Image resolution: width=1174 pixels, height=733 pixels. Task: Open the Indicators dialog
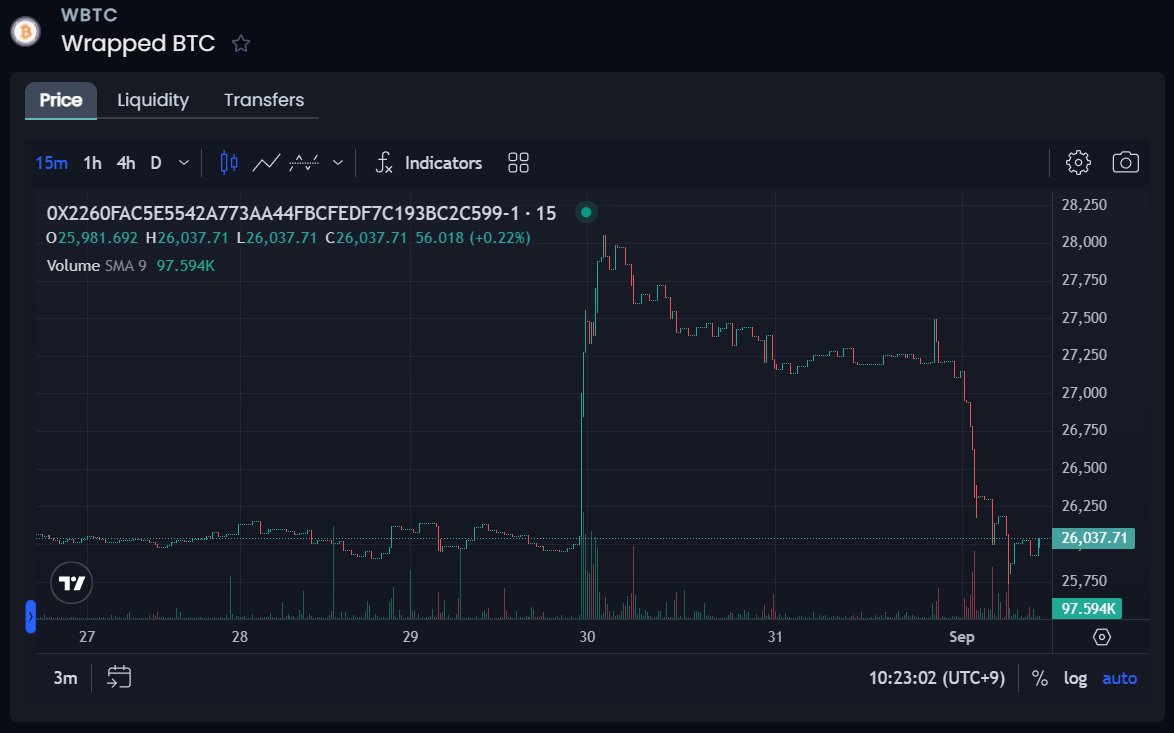[x=429, y=162]
